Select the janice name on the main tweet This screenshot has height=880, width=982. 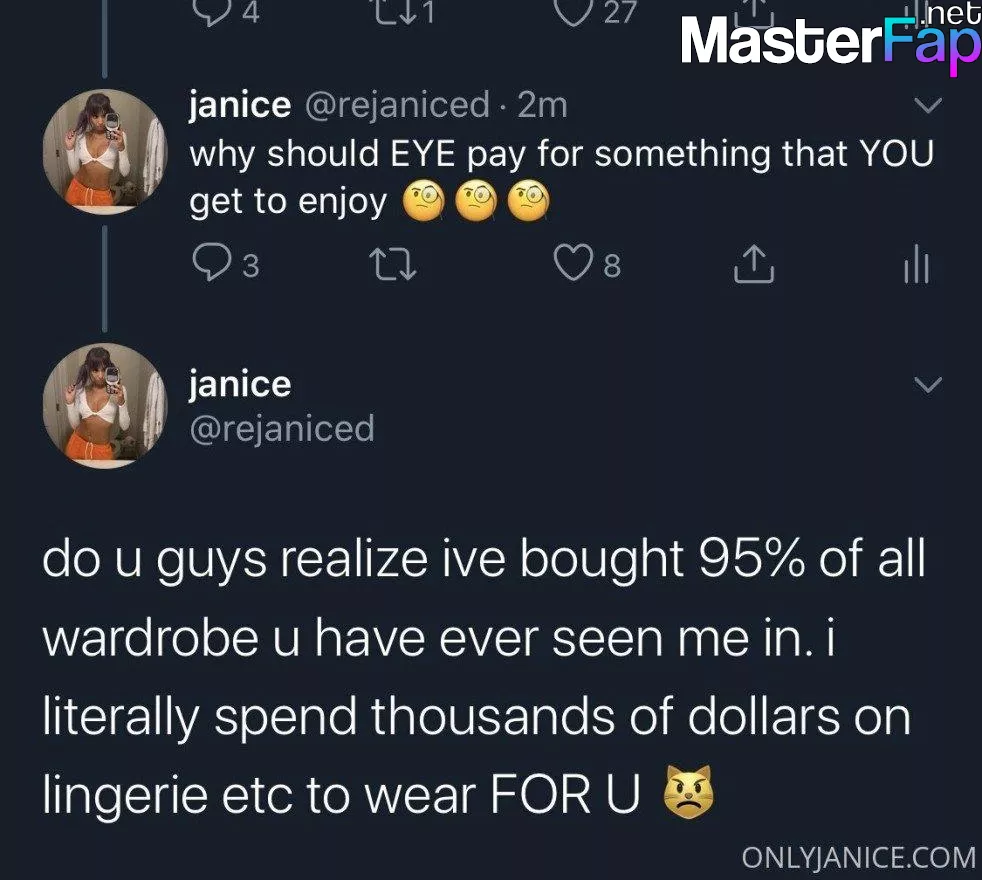click(x=240, y=384)
